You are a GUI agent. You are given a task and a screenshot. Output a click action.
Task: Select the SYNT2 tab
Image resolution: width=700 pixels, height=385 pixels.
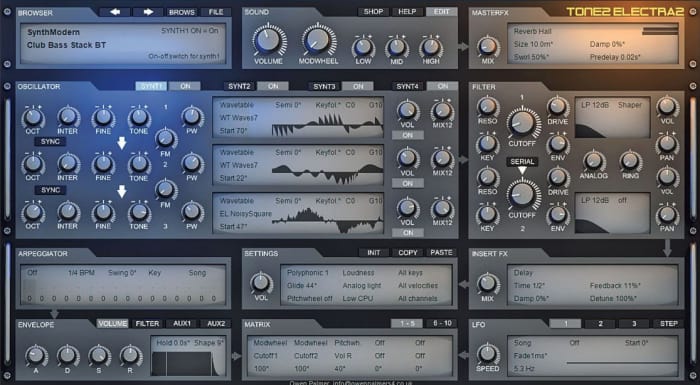[x=239, y=86]
